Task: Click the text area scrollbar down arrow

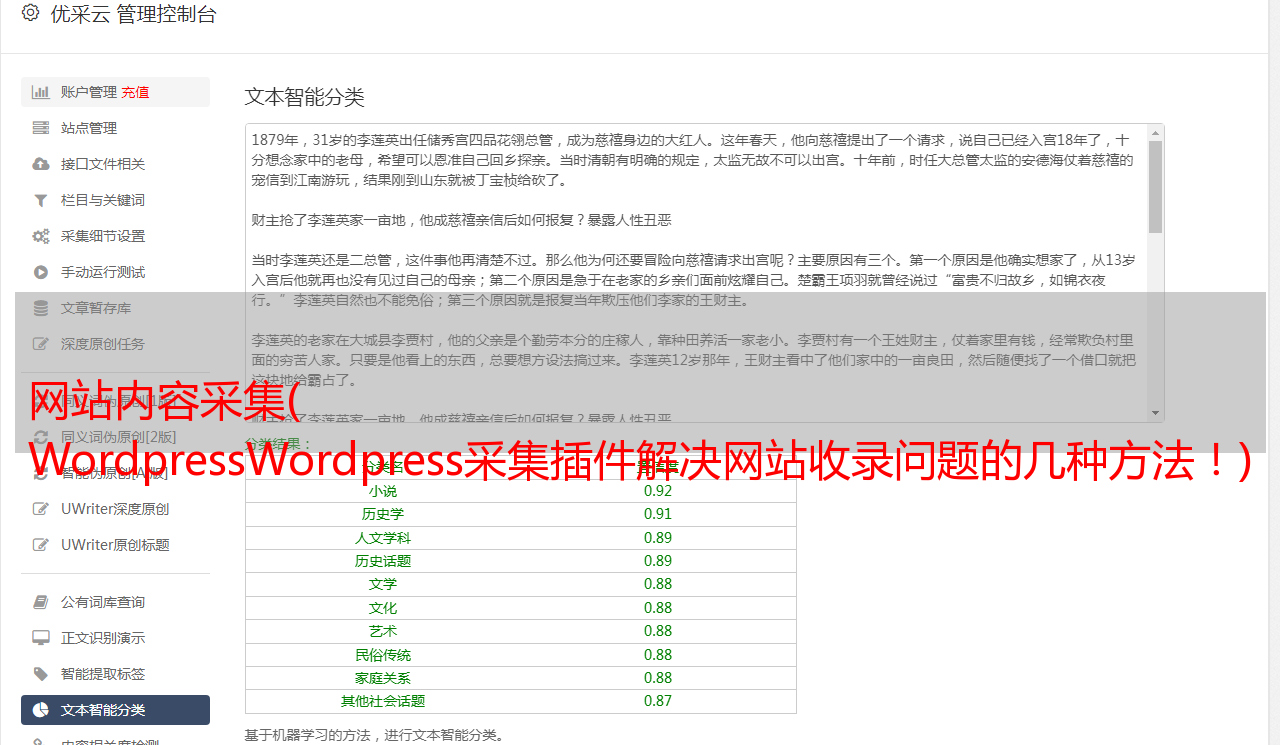Action: (x=1155, y=413)
